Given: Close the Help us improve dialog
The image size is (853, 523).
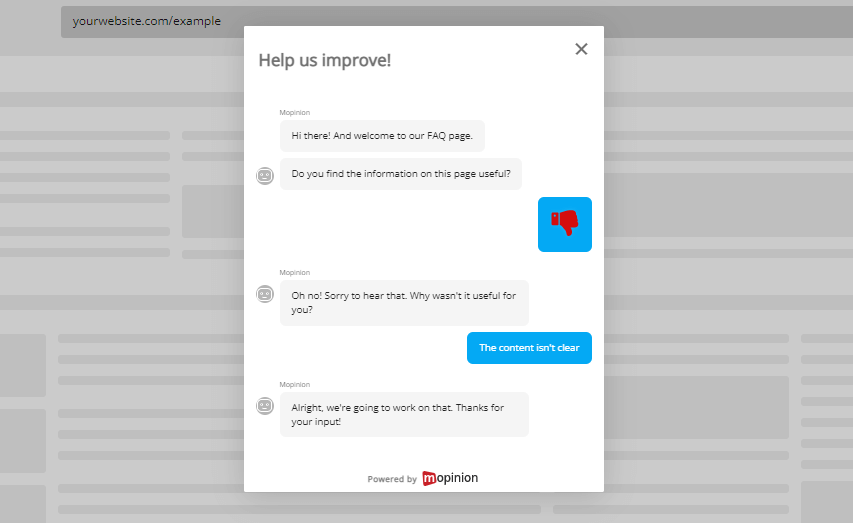Looking at the screenshot, I should point(581,49).
